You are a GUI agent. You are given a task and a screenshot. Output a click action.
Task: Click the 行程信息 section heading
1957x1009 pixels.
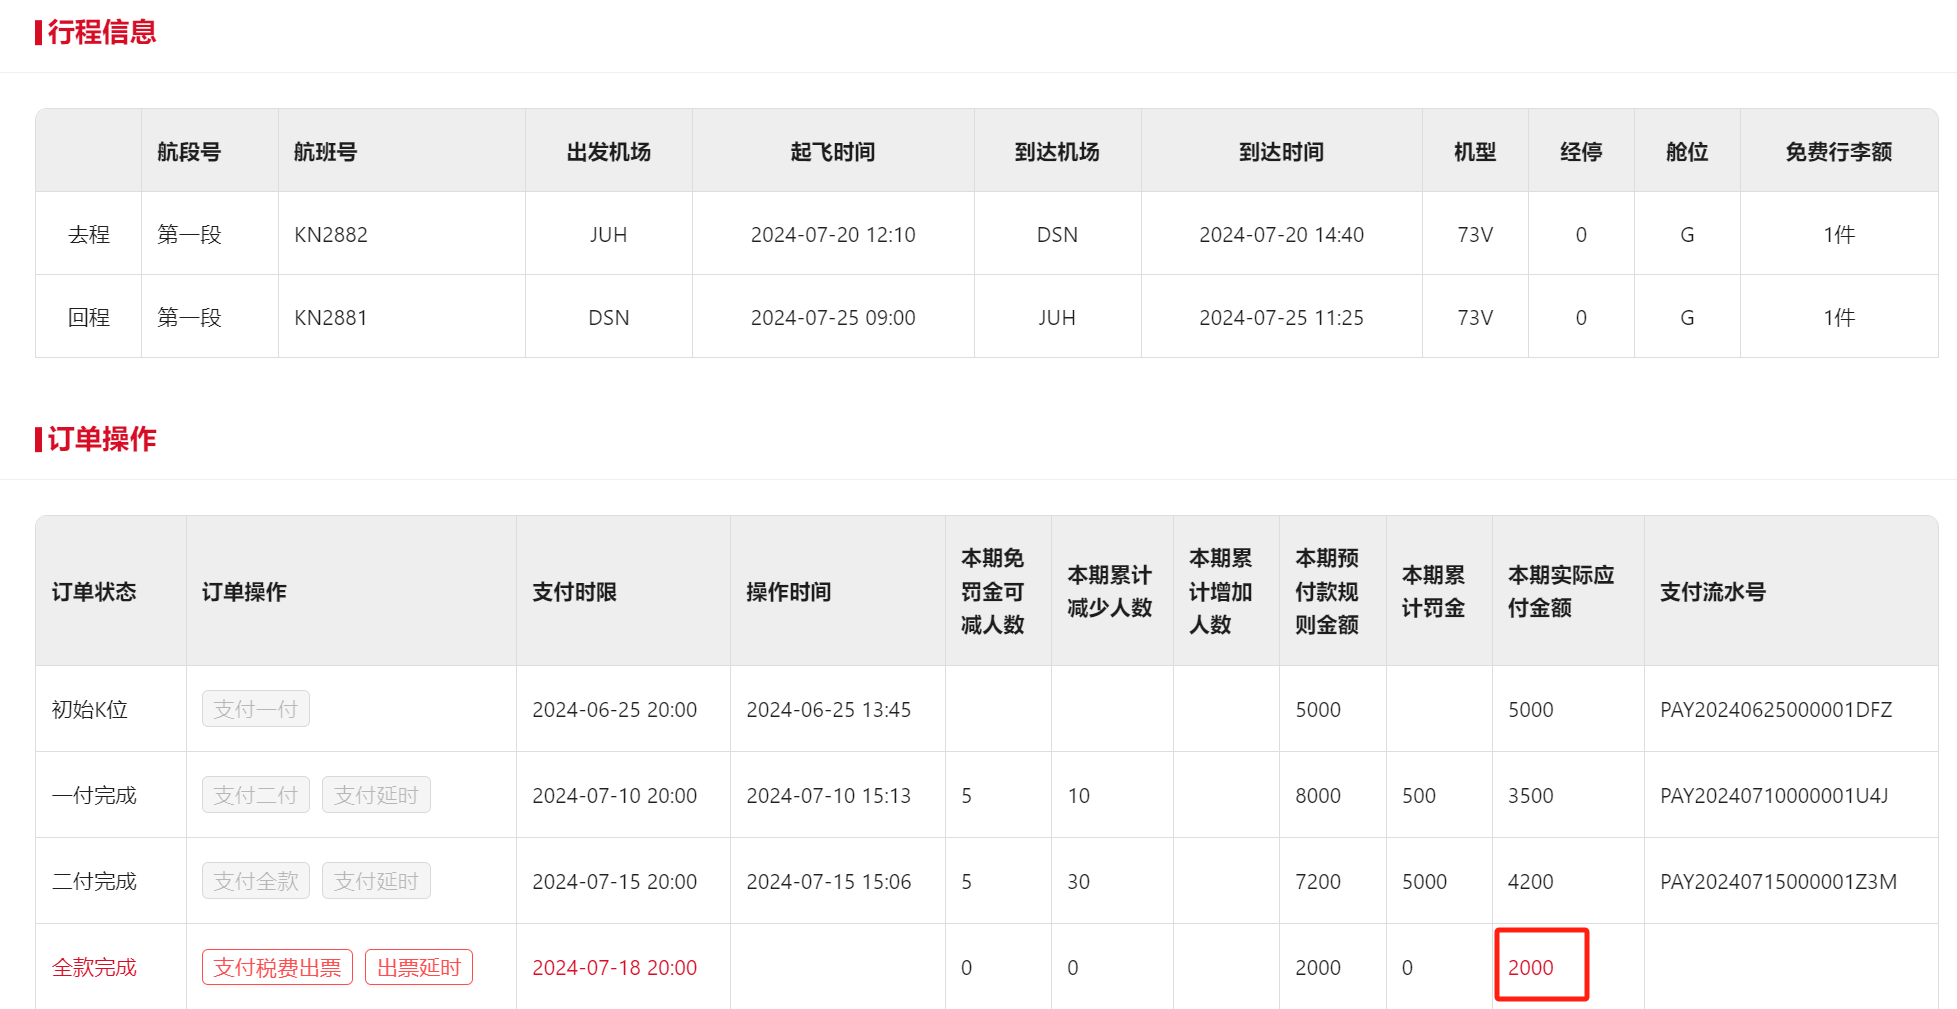101,32
